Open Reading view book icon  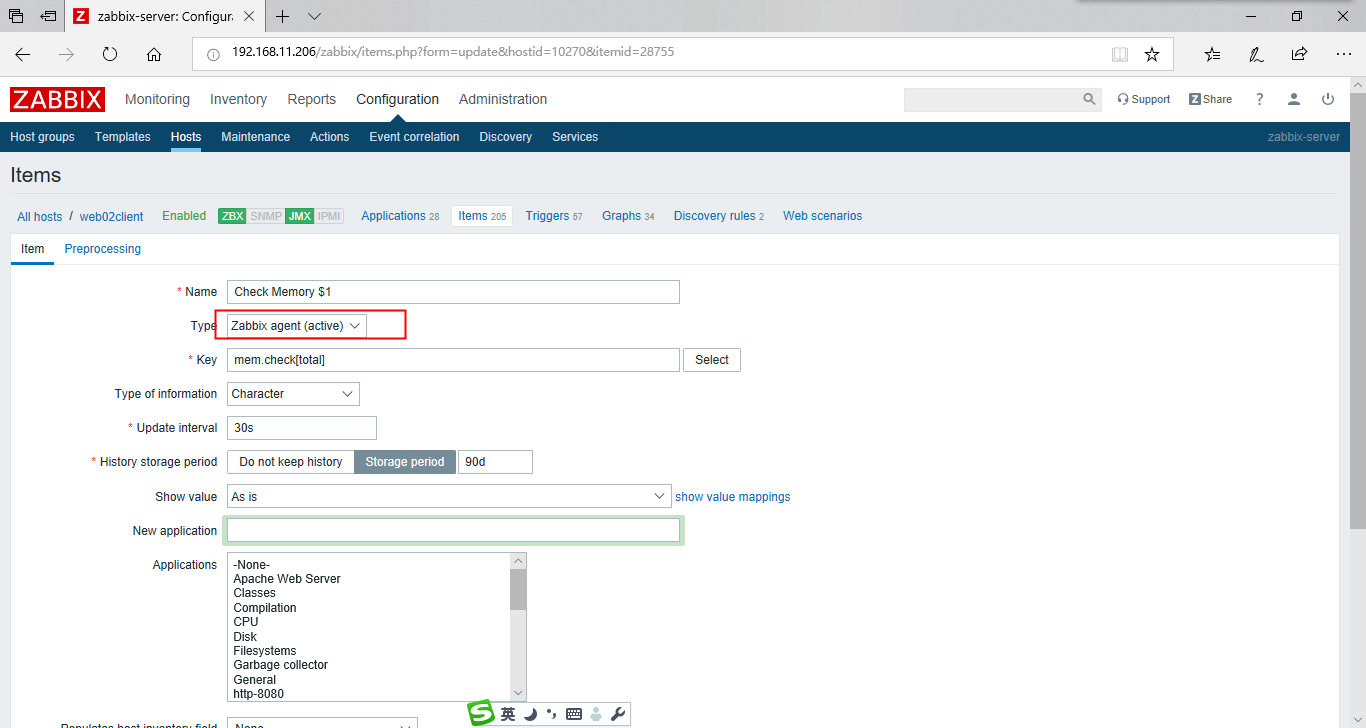point(1120,54)
